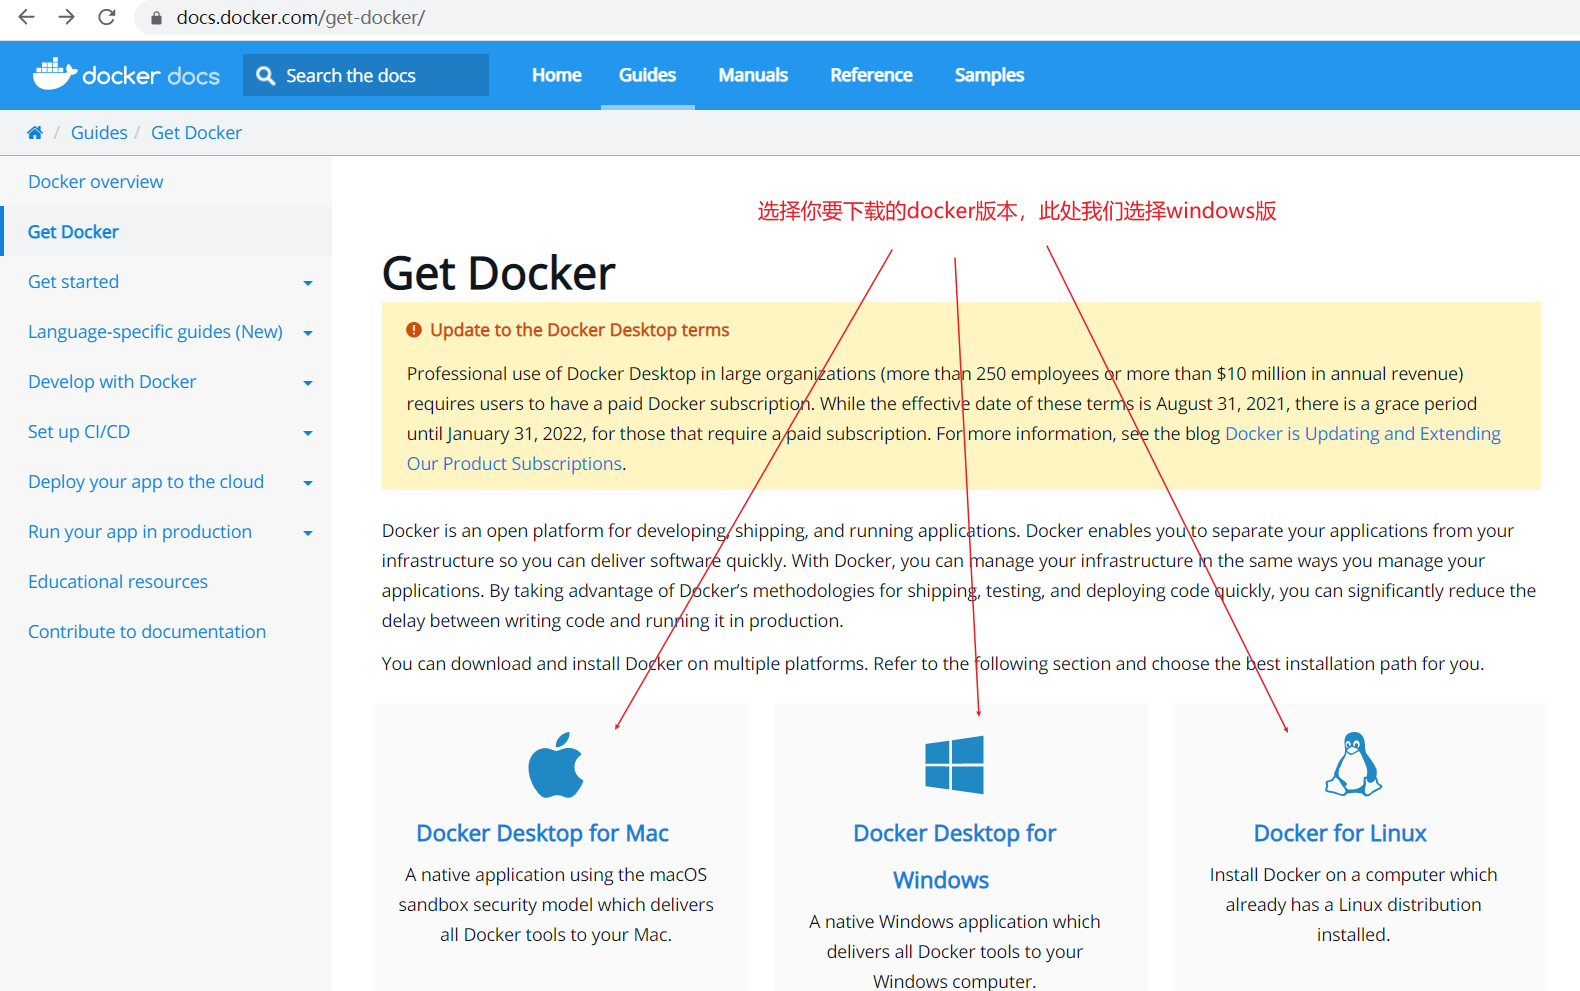Open Get started sidebar item
1580x991 pixels.
pyautogui.click(x=73, y=282)
